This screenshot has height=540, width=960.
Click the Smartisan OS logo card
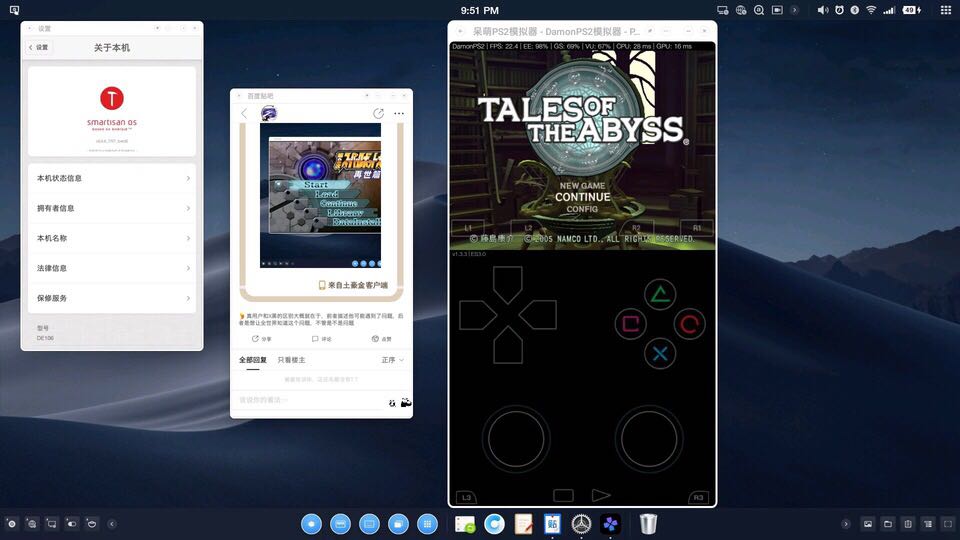112,111
